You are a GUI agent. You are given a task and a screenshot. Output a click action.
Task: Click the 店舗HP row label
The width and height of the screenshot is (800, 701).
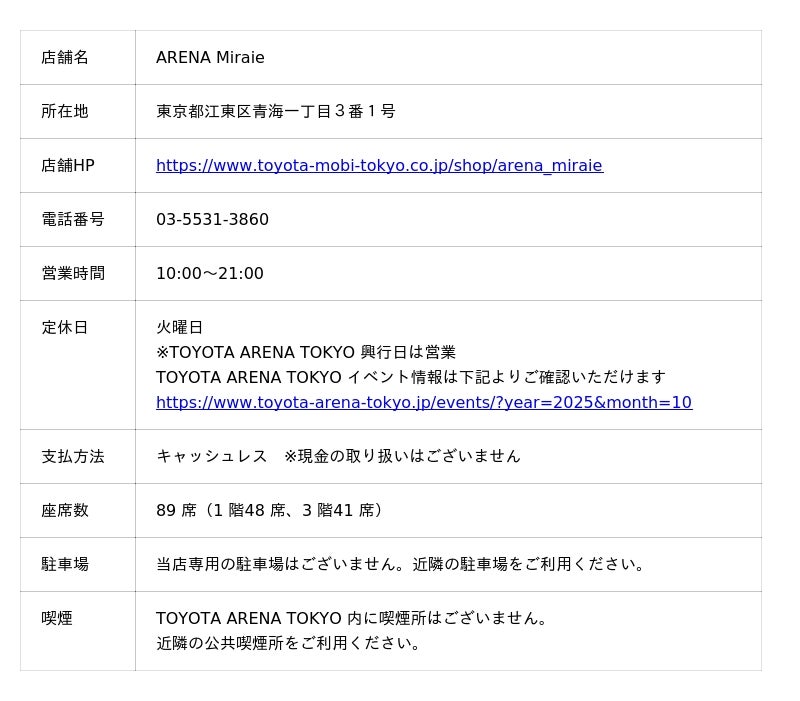point(68,166)
